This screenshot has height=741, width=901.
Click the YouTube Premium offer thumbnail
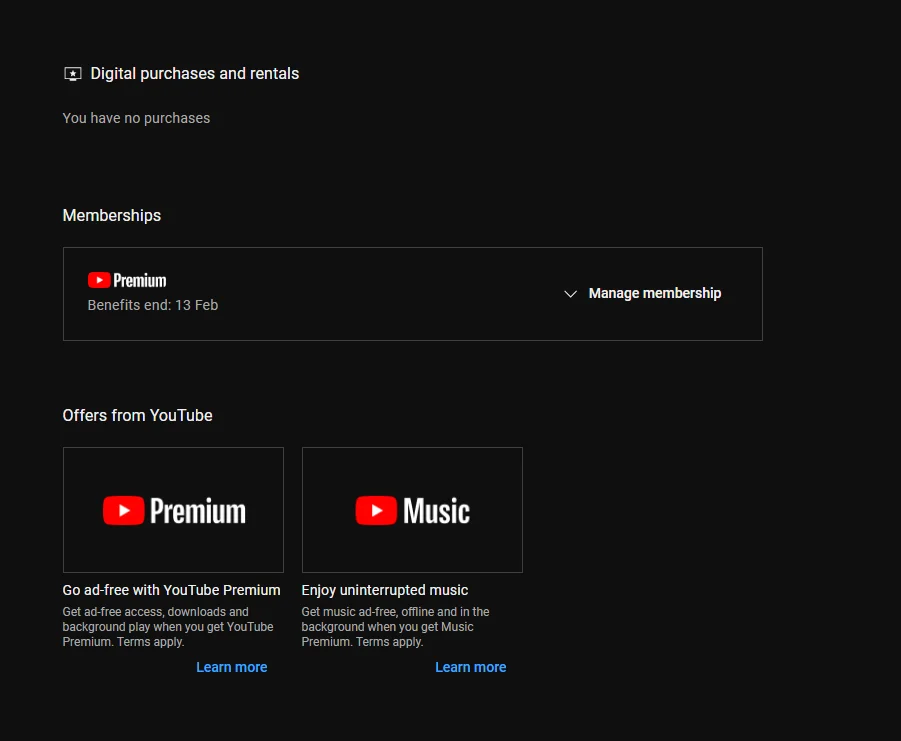(x=173, y=510)
